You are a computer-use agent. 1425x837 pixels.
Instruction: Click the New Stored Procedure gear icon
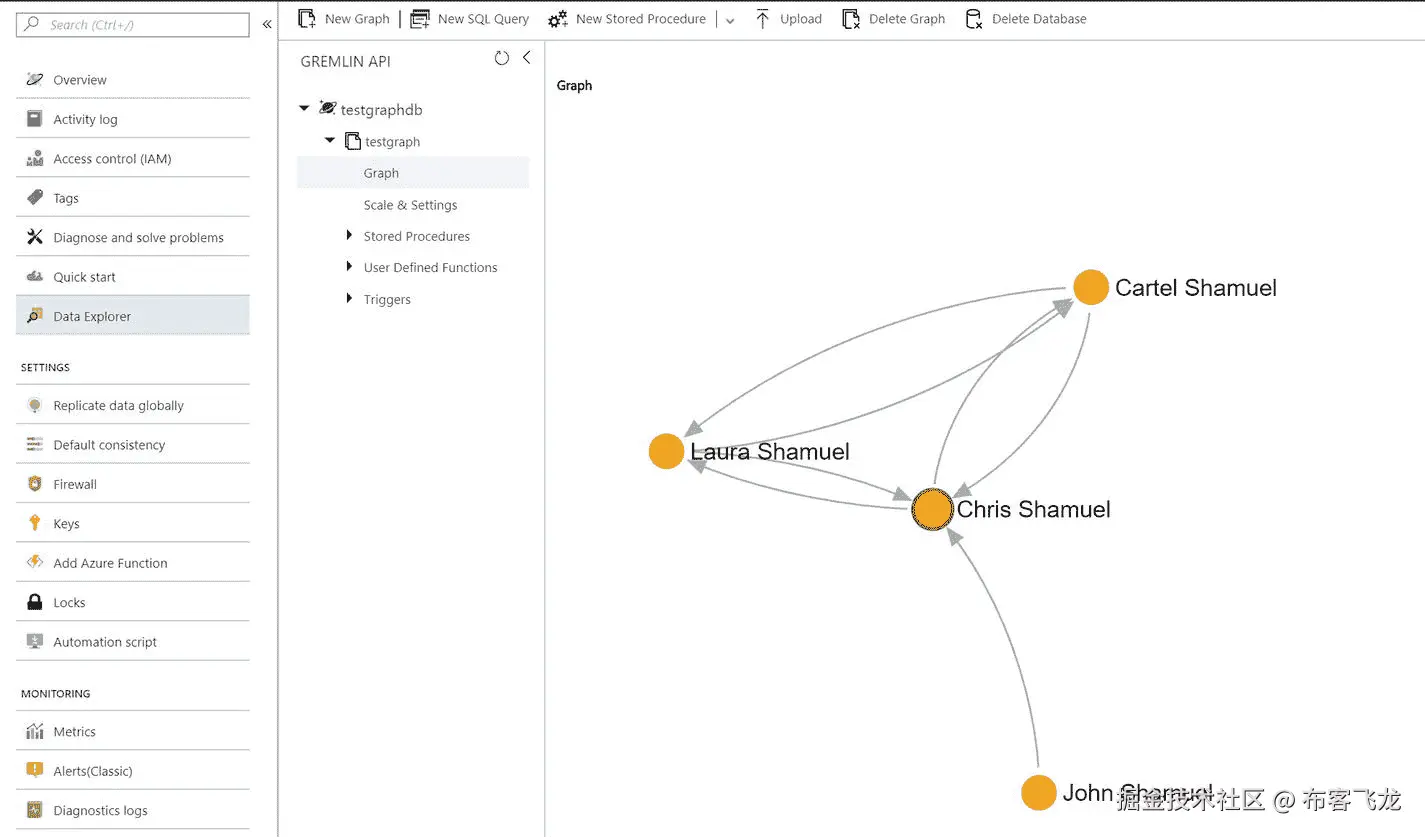tap(558, 19)
